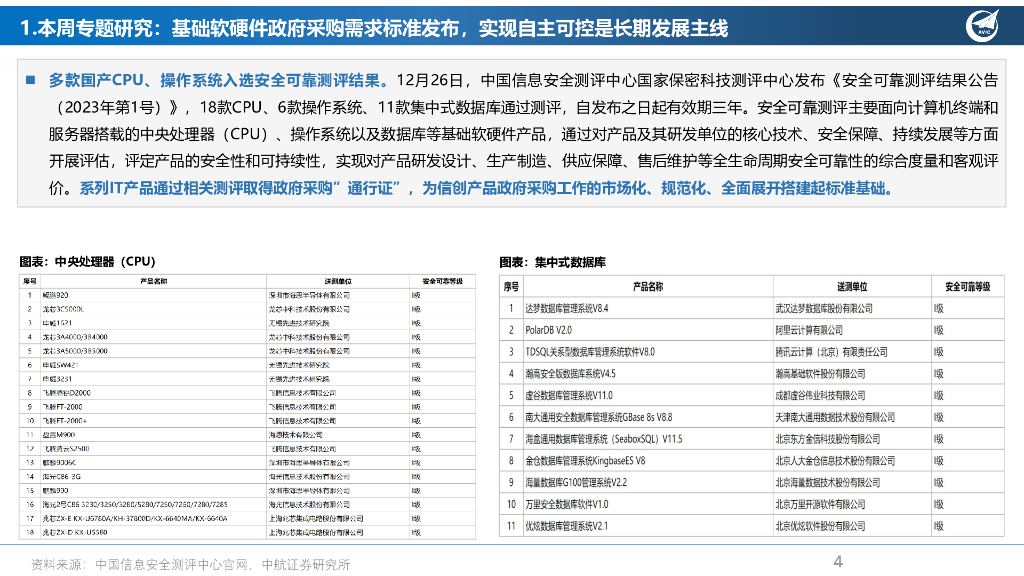The image size is (1024, 576).
Task: Click the caption 图表：集中式数据库
Action: (x=552, y=262)
